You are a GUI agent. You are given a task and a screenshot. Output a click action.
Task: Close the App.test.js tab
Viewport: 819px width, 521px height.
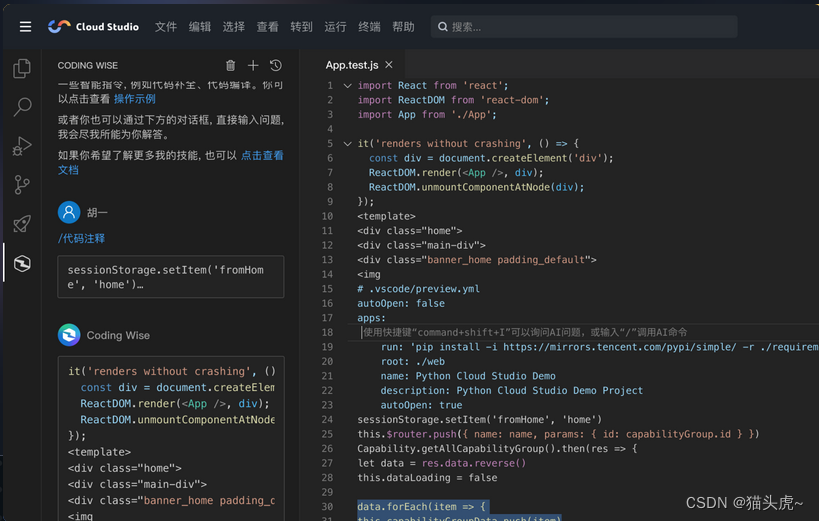(389, 65)
